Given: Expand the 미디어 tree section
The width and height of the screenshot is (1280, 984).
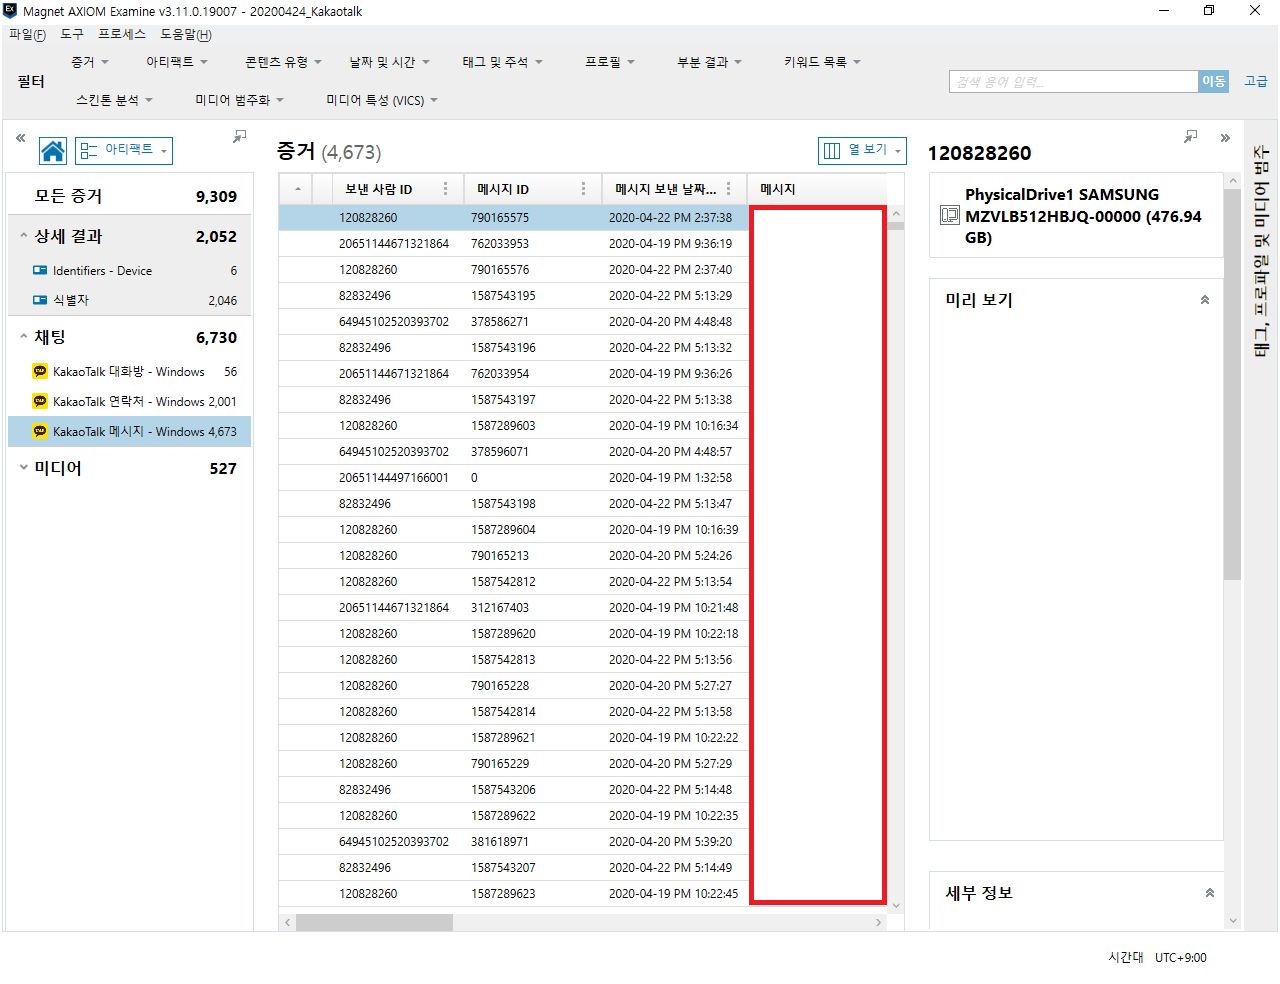Looking at the screenshot, I should pyautogui.click(x=23, y=467).
